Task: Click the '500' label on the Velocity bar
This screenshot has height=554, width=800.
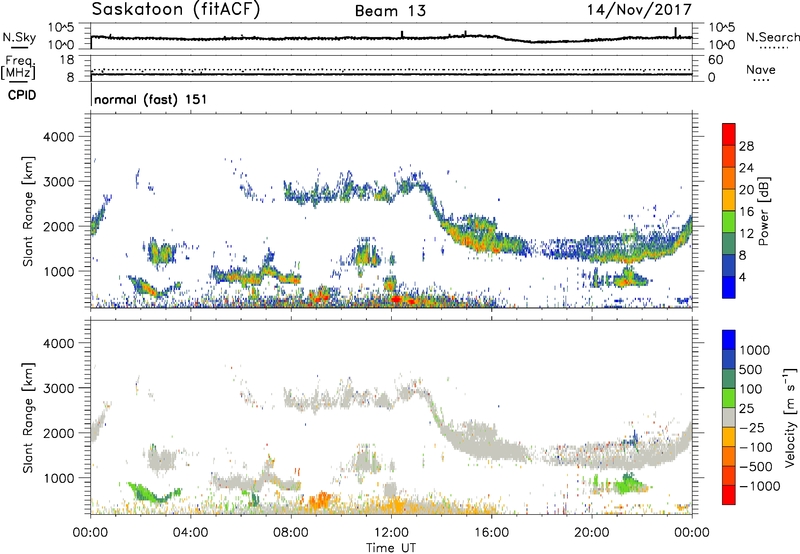Action: [x=752, y=369]
